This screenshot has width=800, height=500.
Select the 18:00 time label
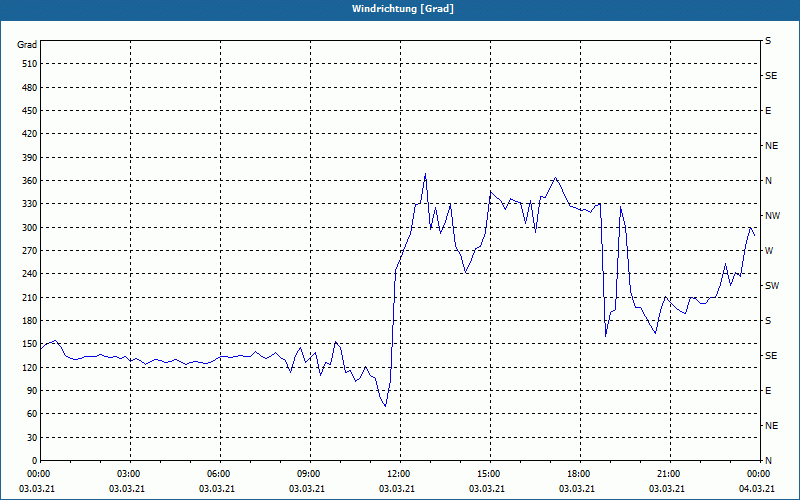click(577, 473)
